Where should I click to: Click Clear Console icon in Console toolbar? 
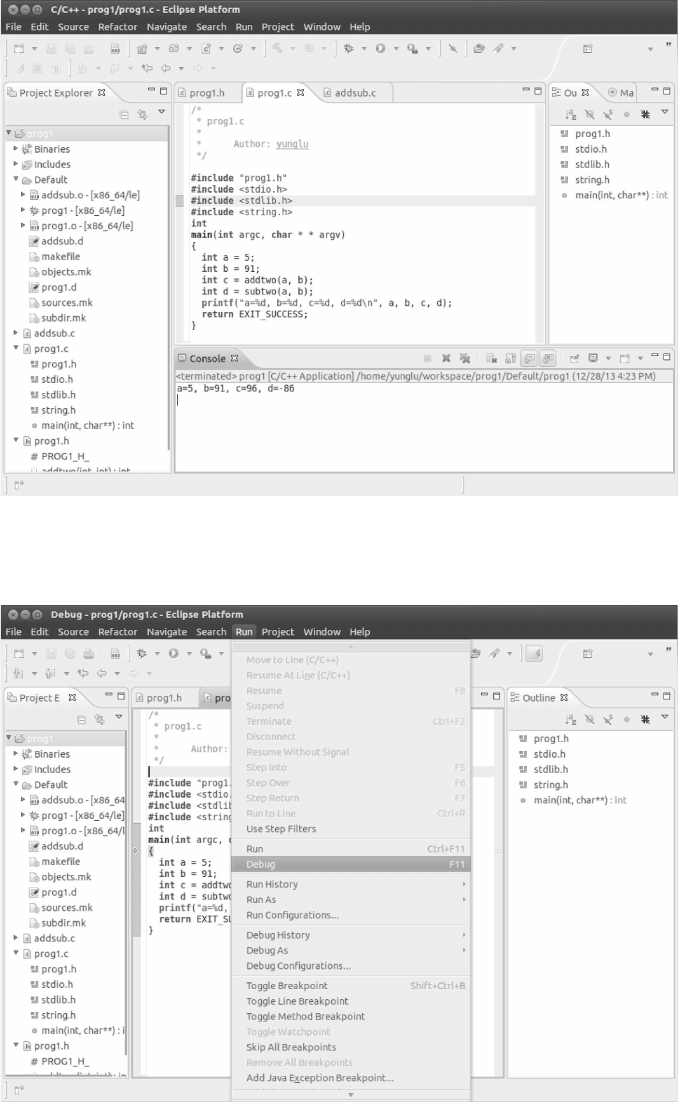coord(491,358)
